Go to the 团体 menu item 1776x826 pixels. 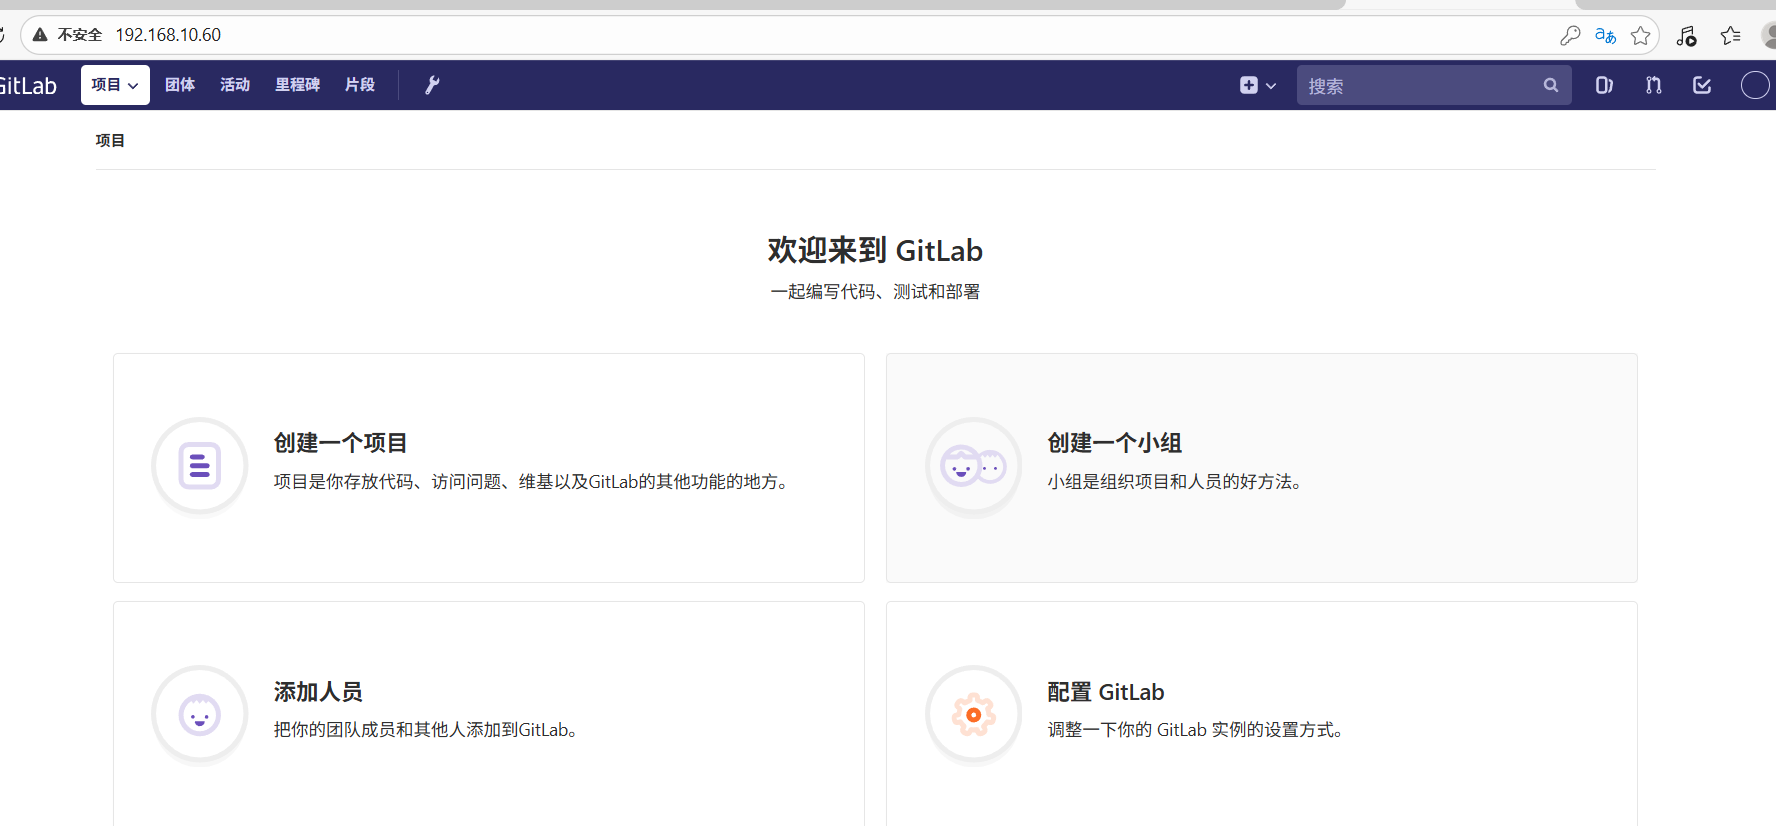pyautogui.click(x=180, y=85)
